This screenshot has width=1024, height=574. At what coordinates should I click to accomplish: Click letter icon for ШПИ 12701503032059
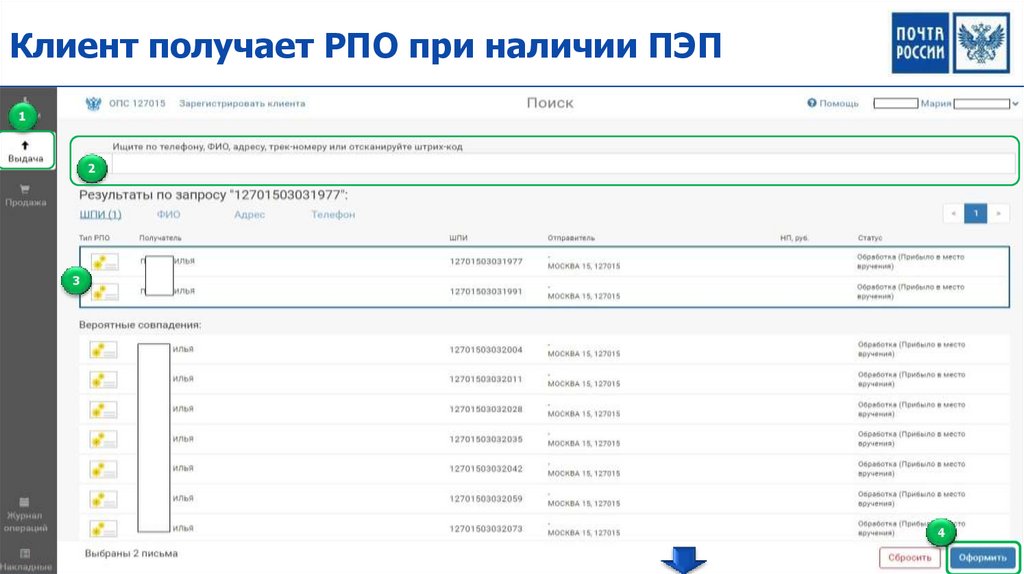point(103,499)
